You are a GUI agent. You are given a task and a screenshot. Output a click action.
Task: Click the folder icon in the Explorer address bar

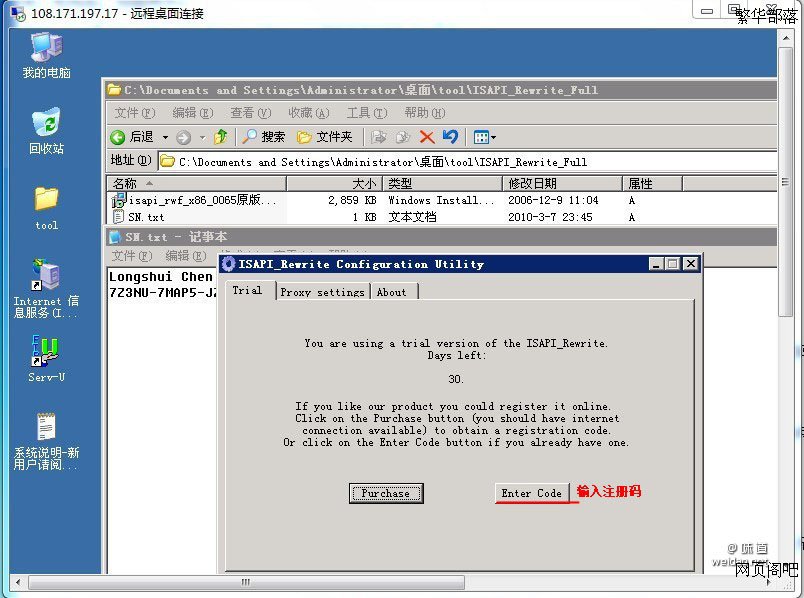pyautogui.click(x=167, y=162)
